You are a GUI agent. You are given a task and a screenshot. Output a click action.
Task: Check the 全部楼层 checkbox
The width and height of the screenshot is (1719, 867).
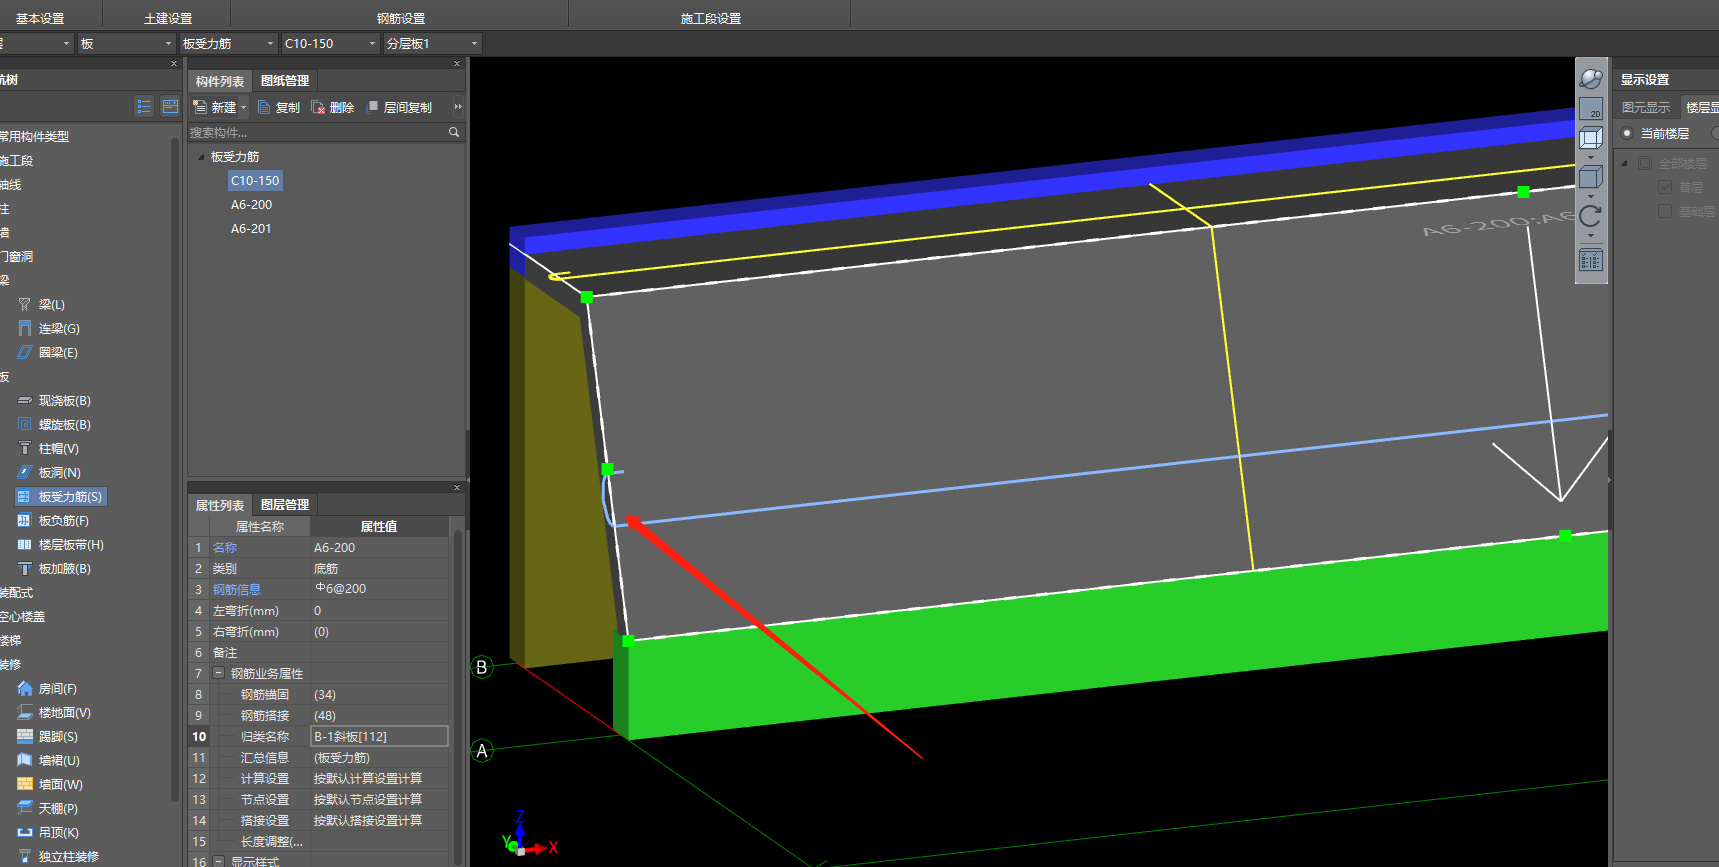tap(1645, 163)
